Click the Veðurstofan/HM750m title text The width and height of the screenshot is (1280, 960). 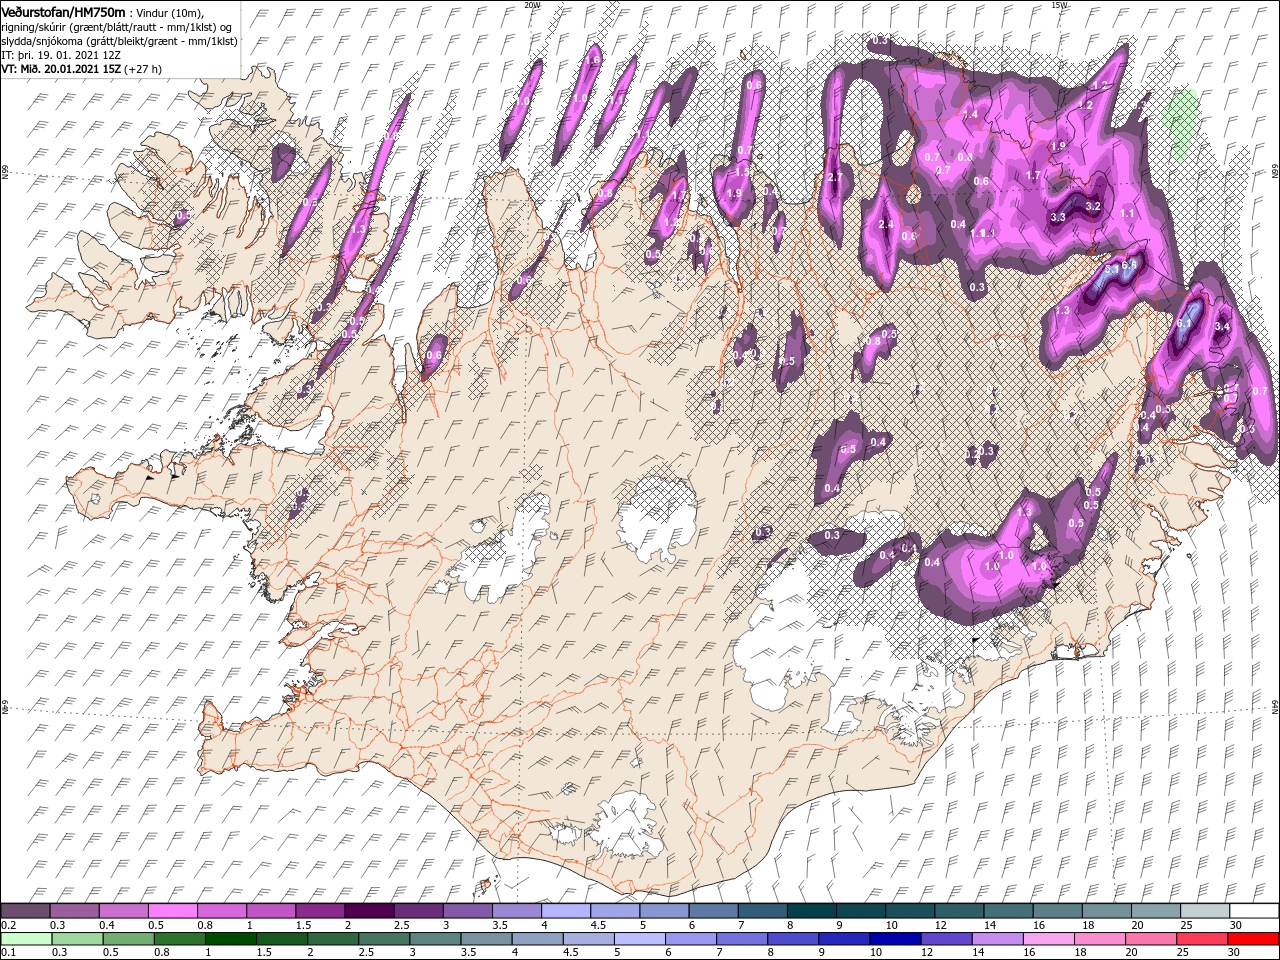tap(63, 11)
